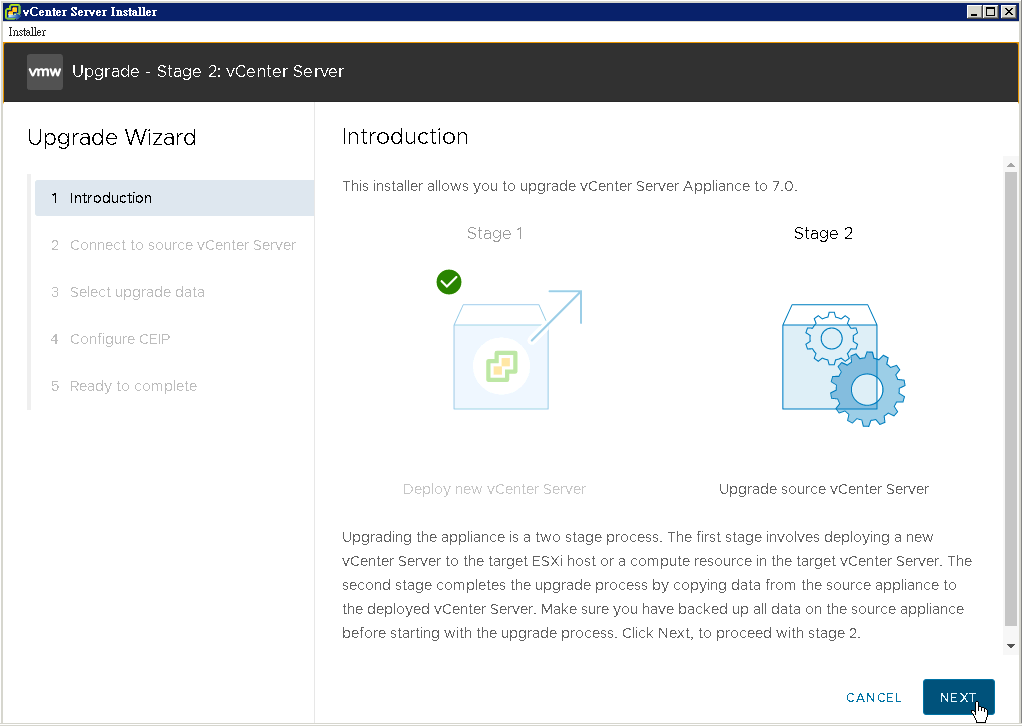Click the Upgrade - Stage 2: vCenter Server title

[208, 71]
